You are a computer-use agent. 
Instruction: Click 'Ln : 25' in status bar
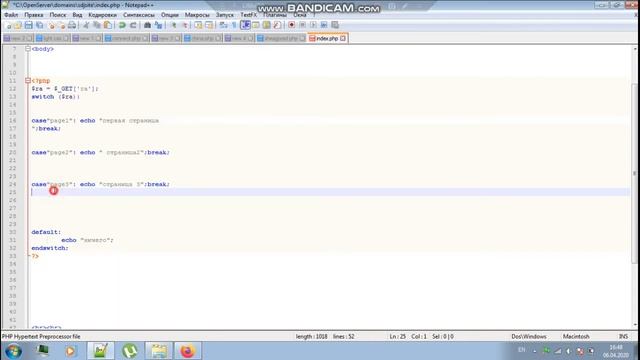pyautogui.click(x=398, y=337)
